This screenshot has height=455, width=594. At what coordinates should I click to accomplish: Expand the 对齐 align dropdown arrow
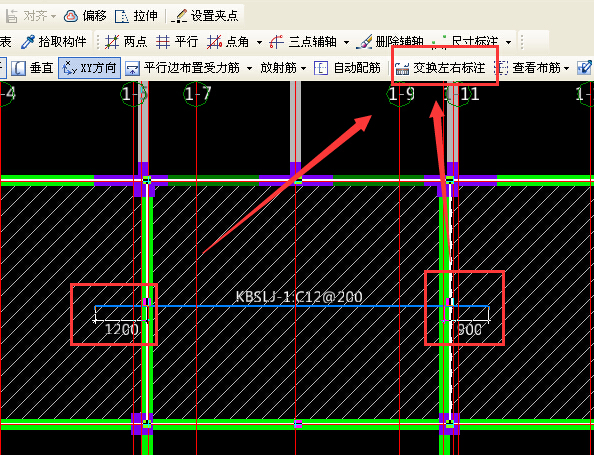[x=53, y=16]
